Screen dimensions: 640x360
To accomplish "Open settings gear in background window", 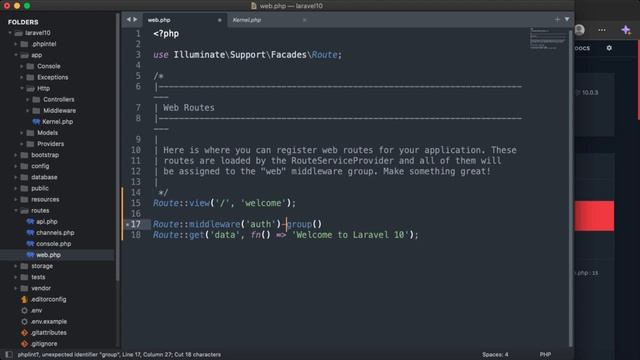I will pos(609,48).
